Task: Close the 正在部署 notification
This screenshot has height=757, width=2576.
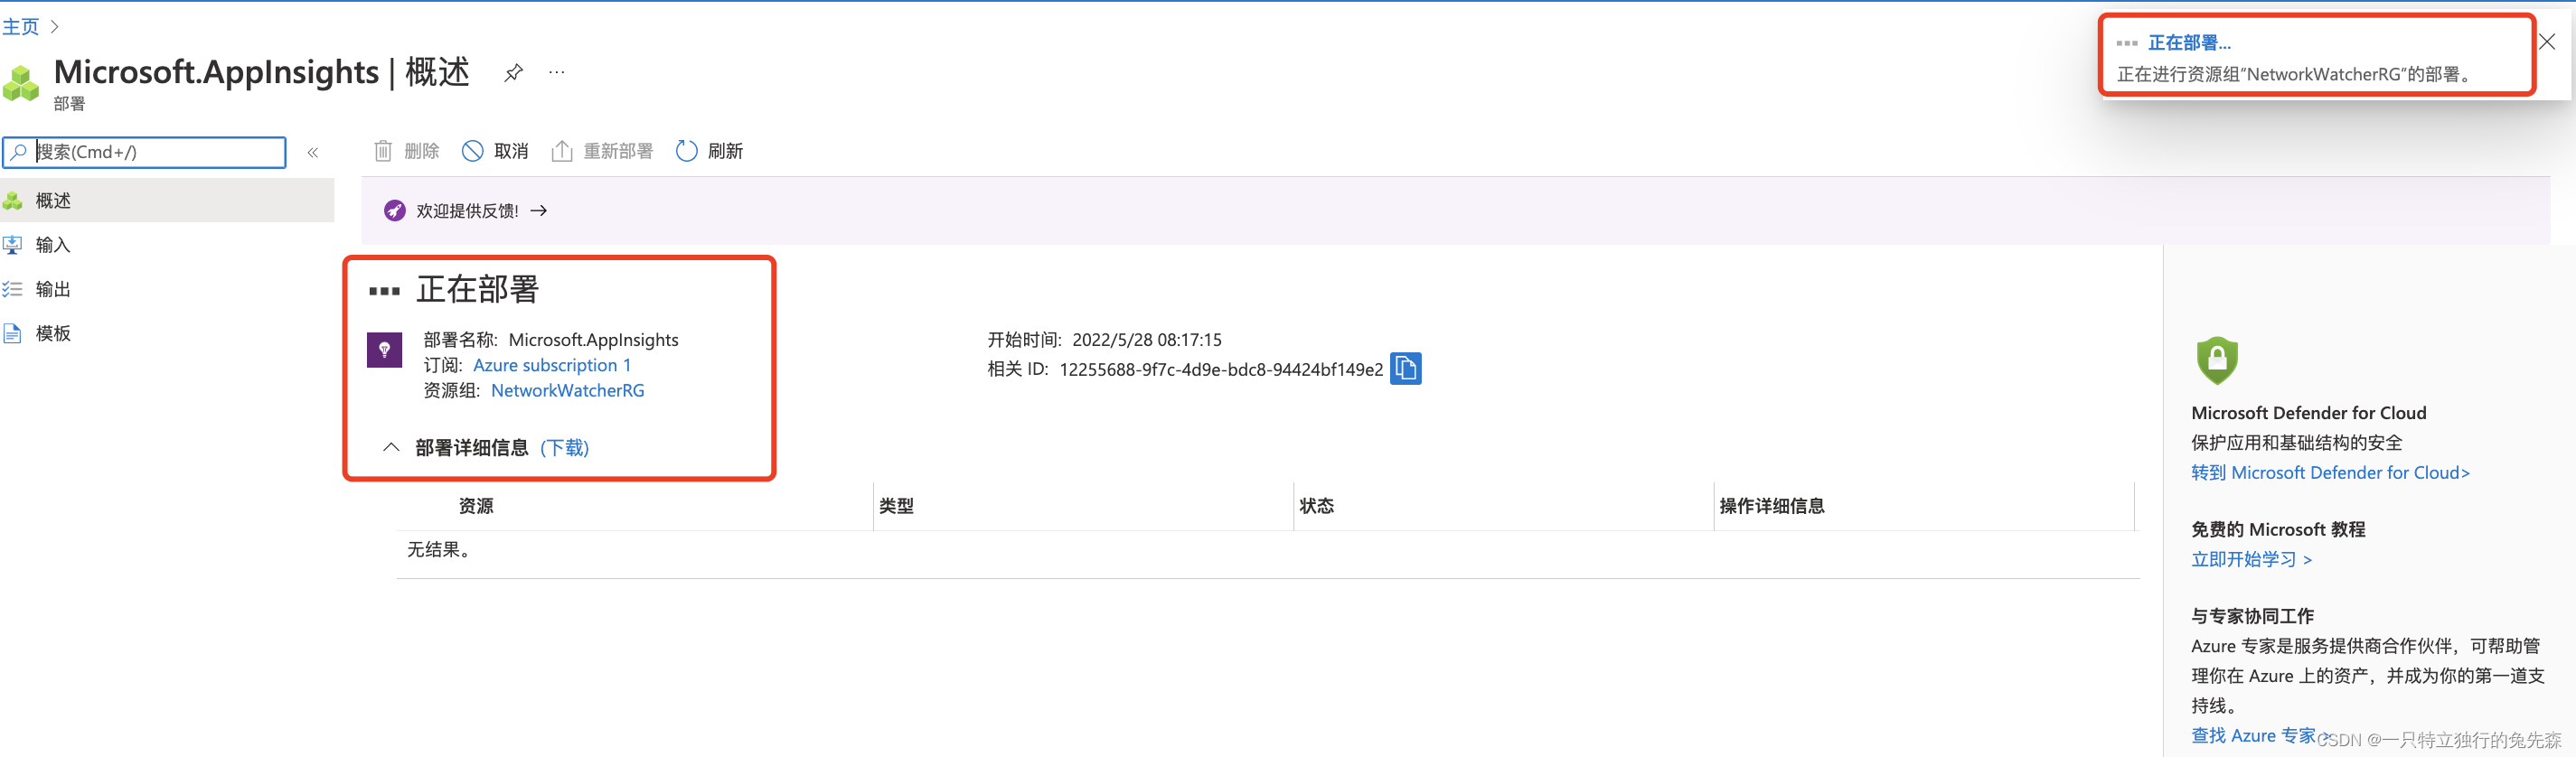Action: point(2547,42)
